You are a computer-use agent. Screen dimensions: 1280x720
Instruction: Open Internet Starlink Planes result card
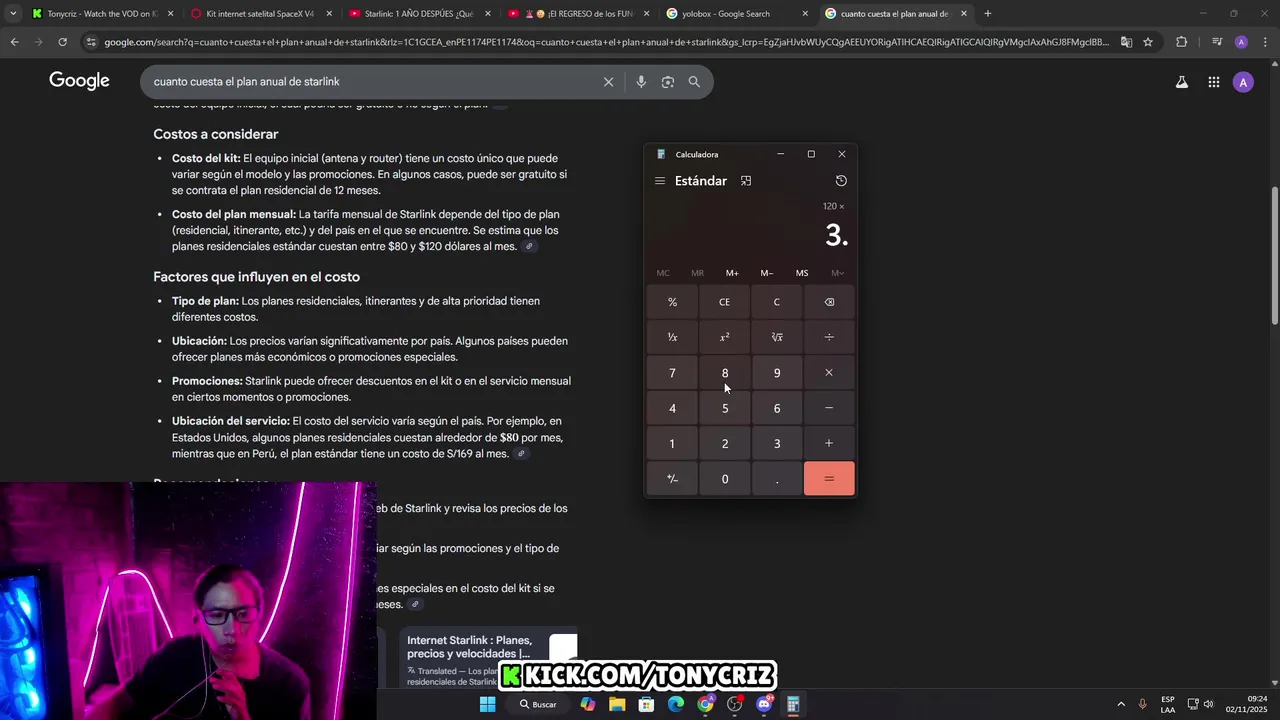click(490, 657)
